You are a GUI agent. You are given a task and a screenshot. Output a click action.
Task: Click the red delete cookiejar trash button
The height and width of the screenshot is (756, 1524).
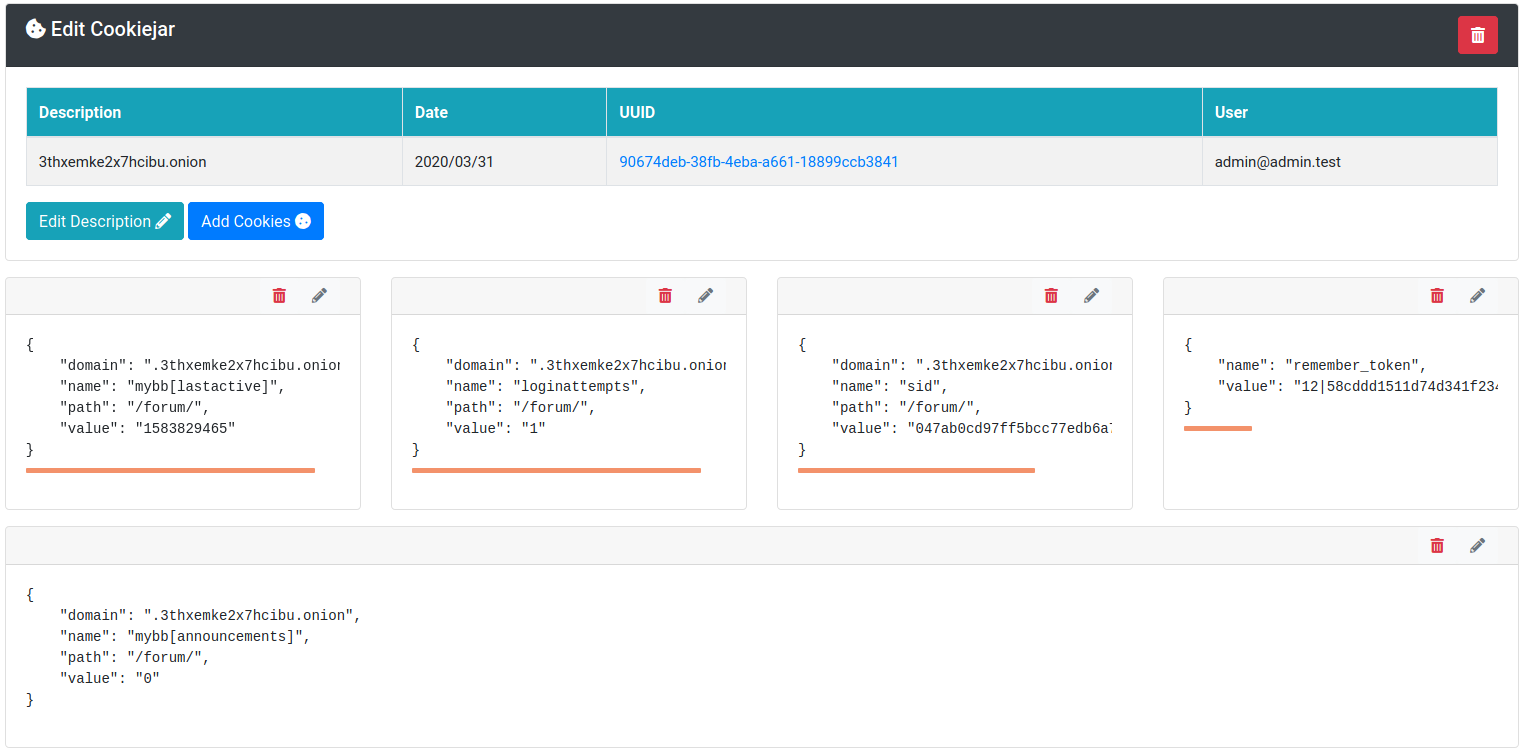tap(1477, 35)
